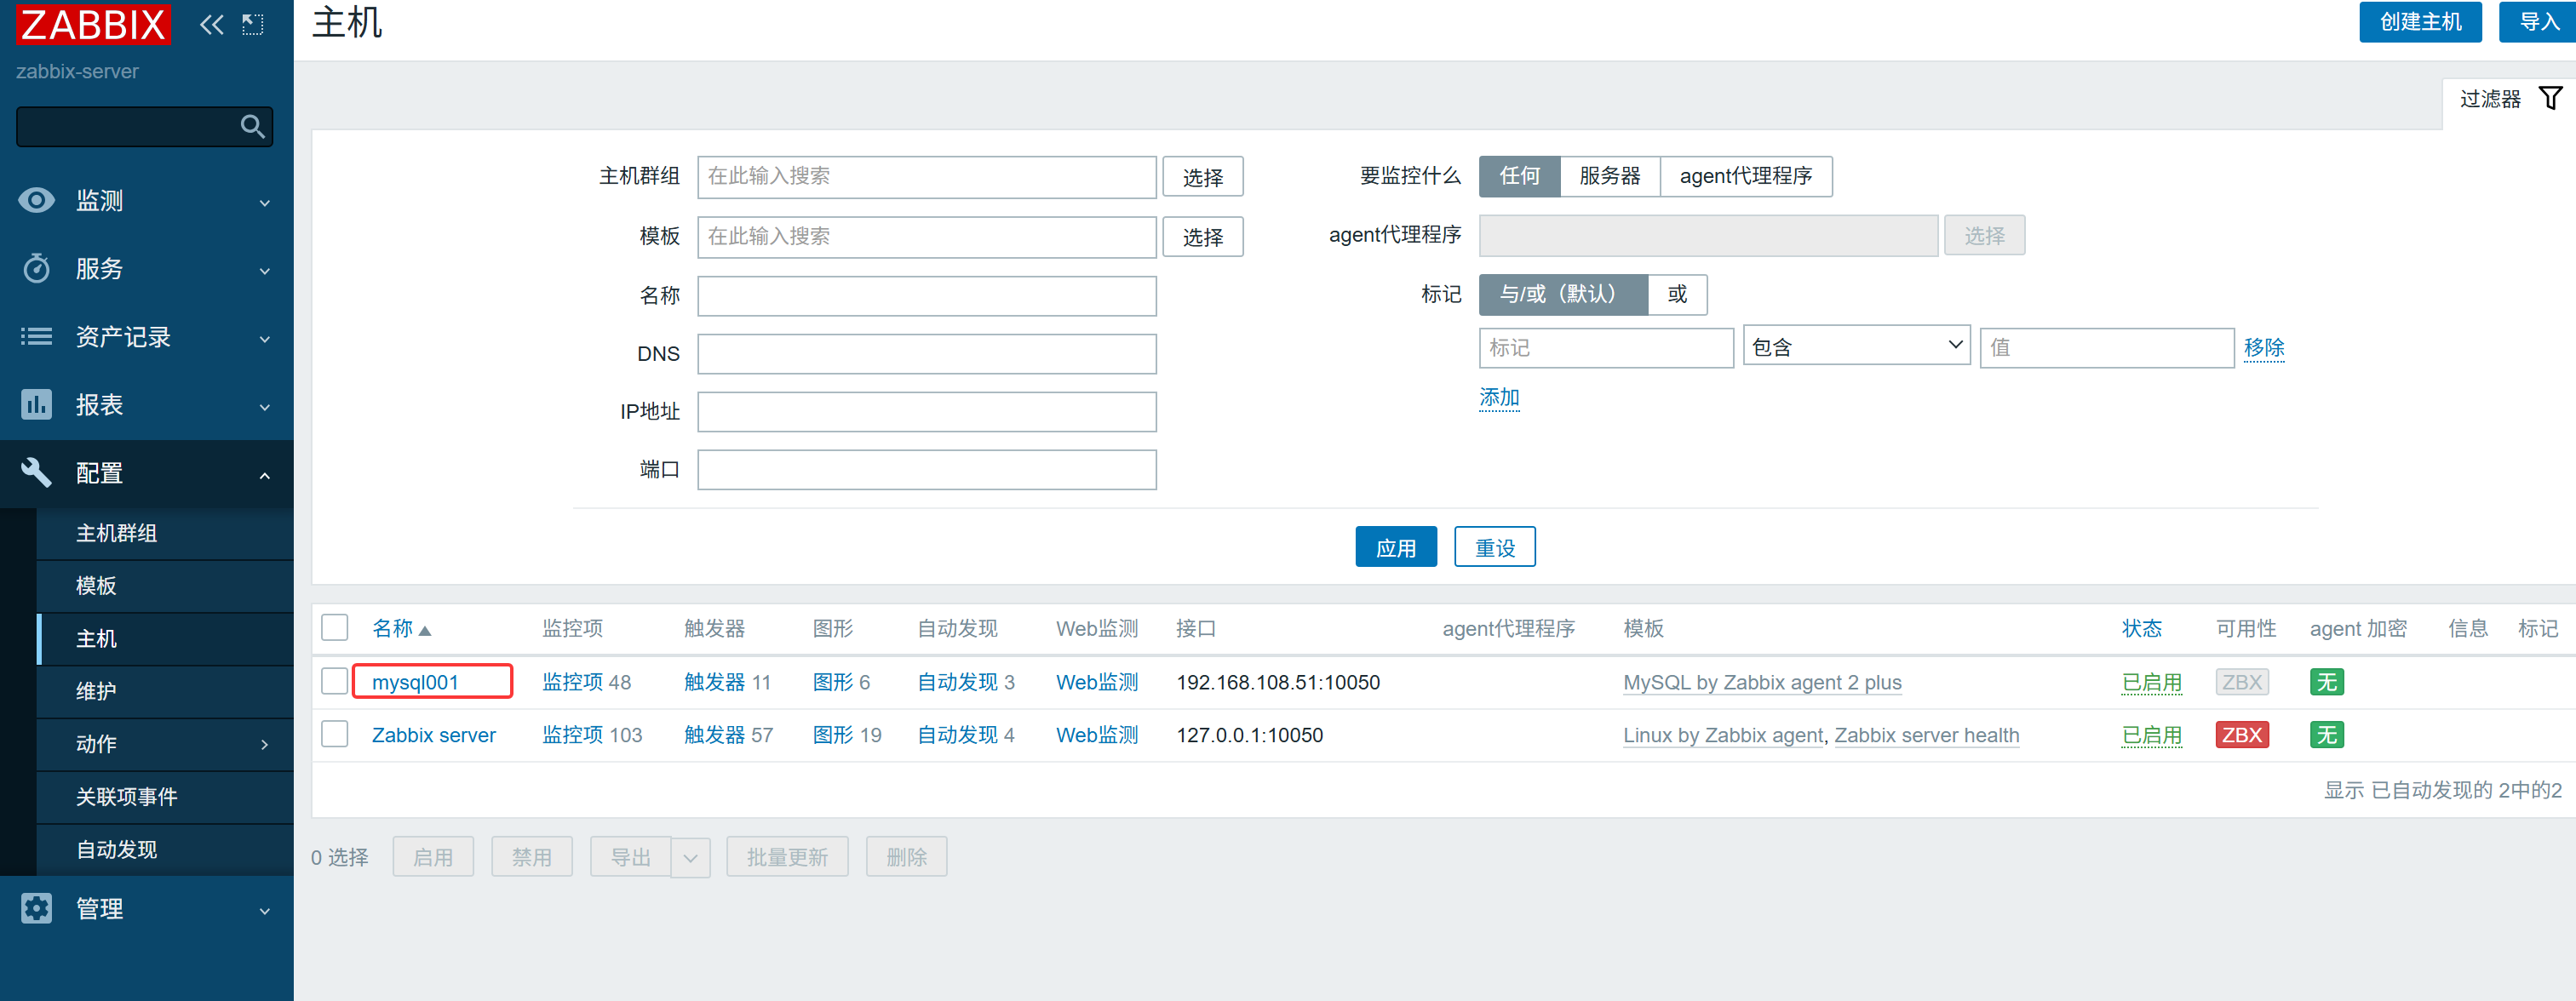Collapse the 配置 menu chevron

tap(265, 475)
